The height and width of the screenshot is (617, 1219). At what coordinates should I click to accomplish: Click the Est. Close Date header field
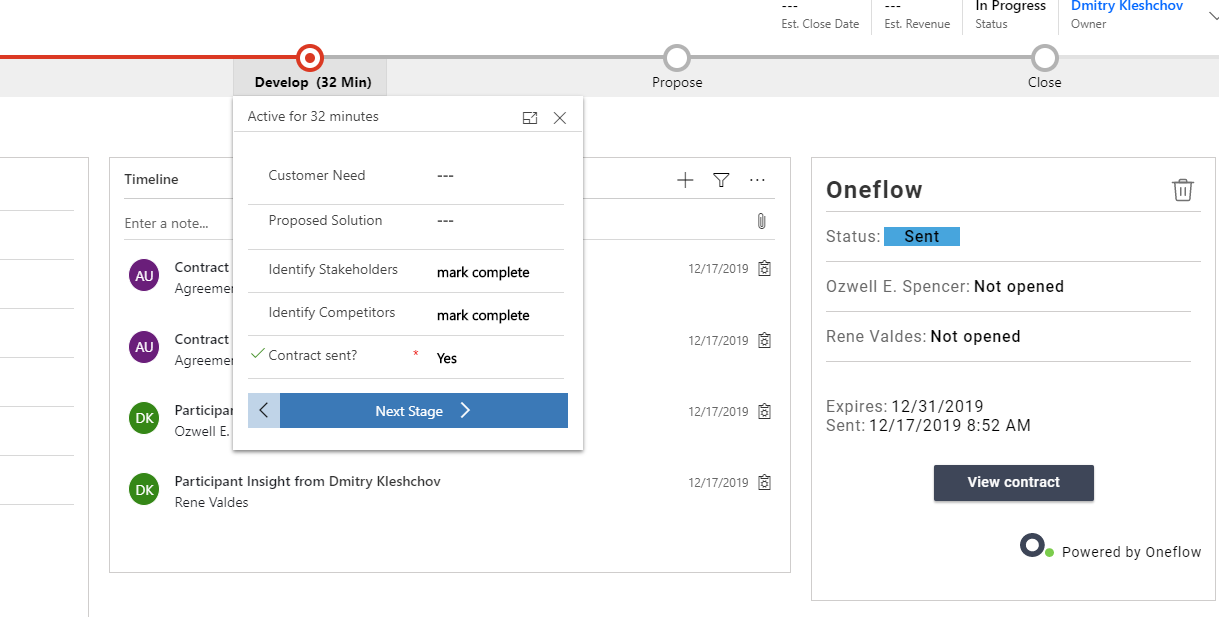click(820, 14)
